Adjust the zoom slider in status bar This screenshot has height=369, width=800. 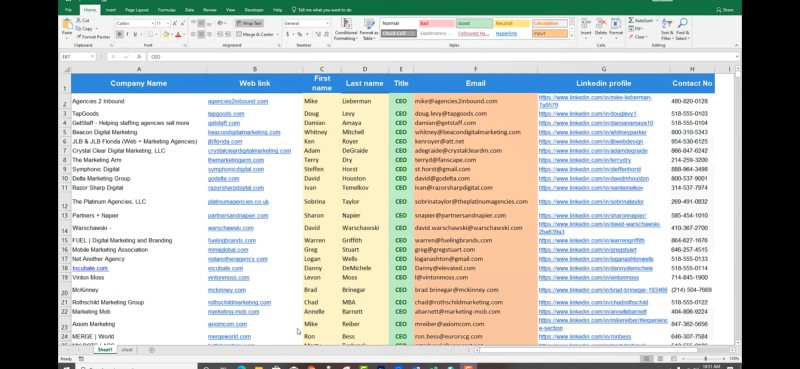[706, 359]
